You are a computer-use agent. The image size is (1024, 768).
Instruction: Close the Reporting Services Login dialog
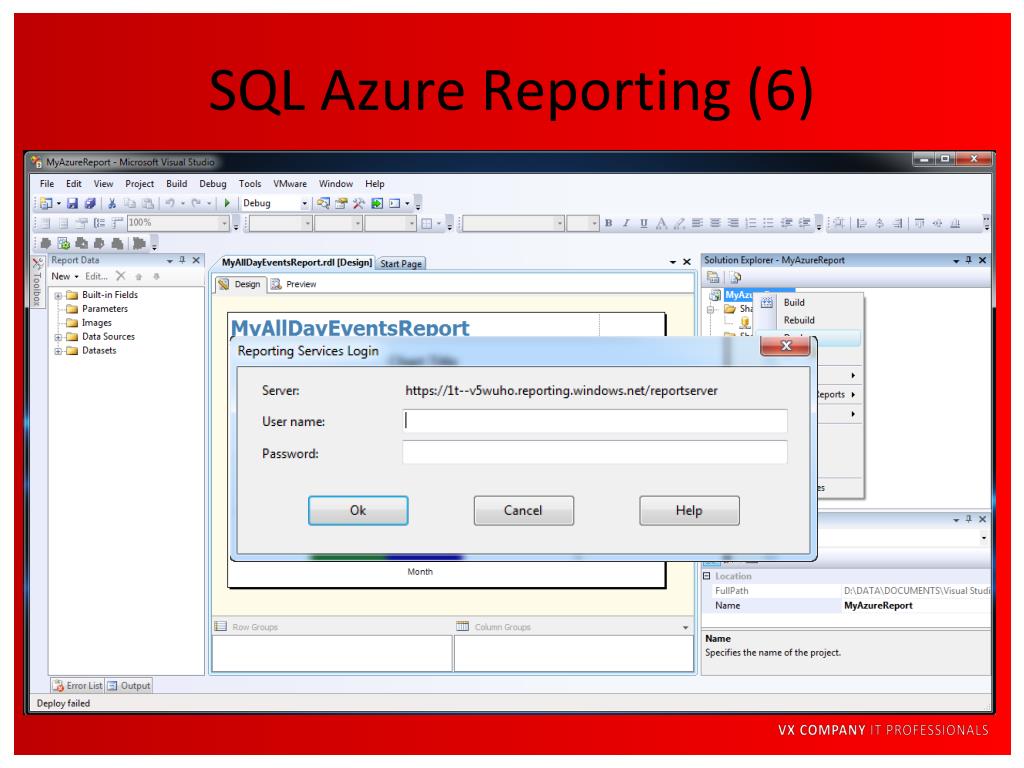[x=786, y=345]
